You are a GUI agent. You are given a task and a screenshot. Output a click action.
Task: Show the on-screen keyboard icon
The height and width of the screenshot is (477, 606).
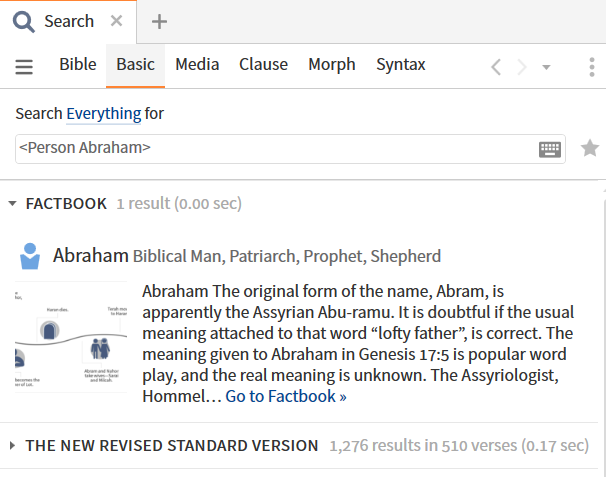[550, 149]
